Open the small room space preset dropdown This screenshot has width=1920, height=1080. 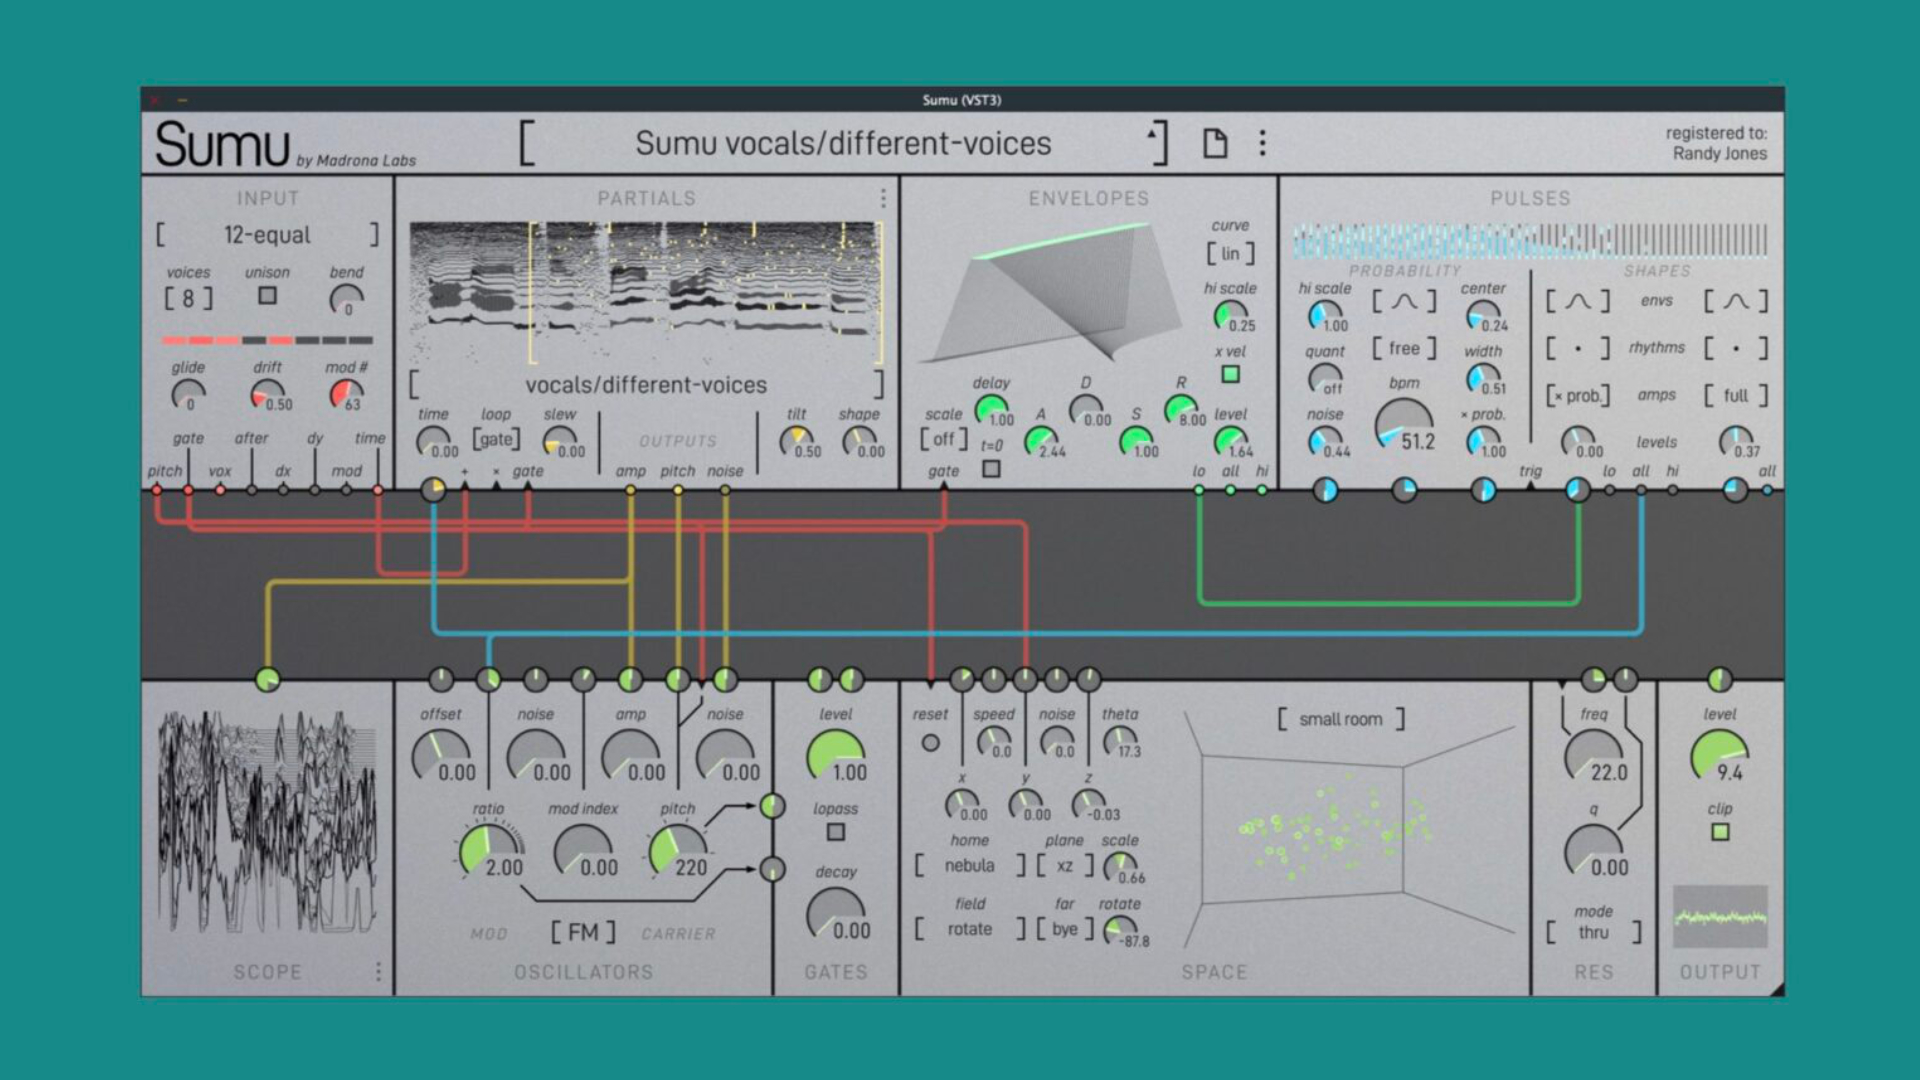(1340, 719)
